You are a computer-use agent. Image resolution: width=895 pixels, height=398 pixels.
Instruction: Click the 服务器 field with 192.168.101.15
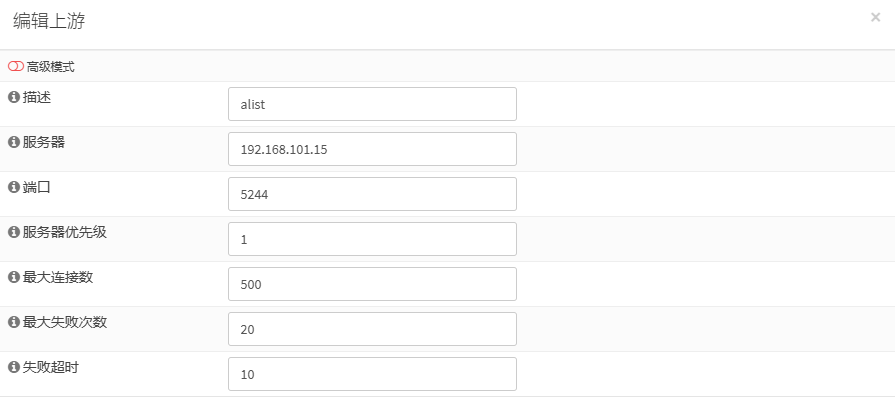(372, 149)
